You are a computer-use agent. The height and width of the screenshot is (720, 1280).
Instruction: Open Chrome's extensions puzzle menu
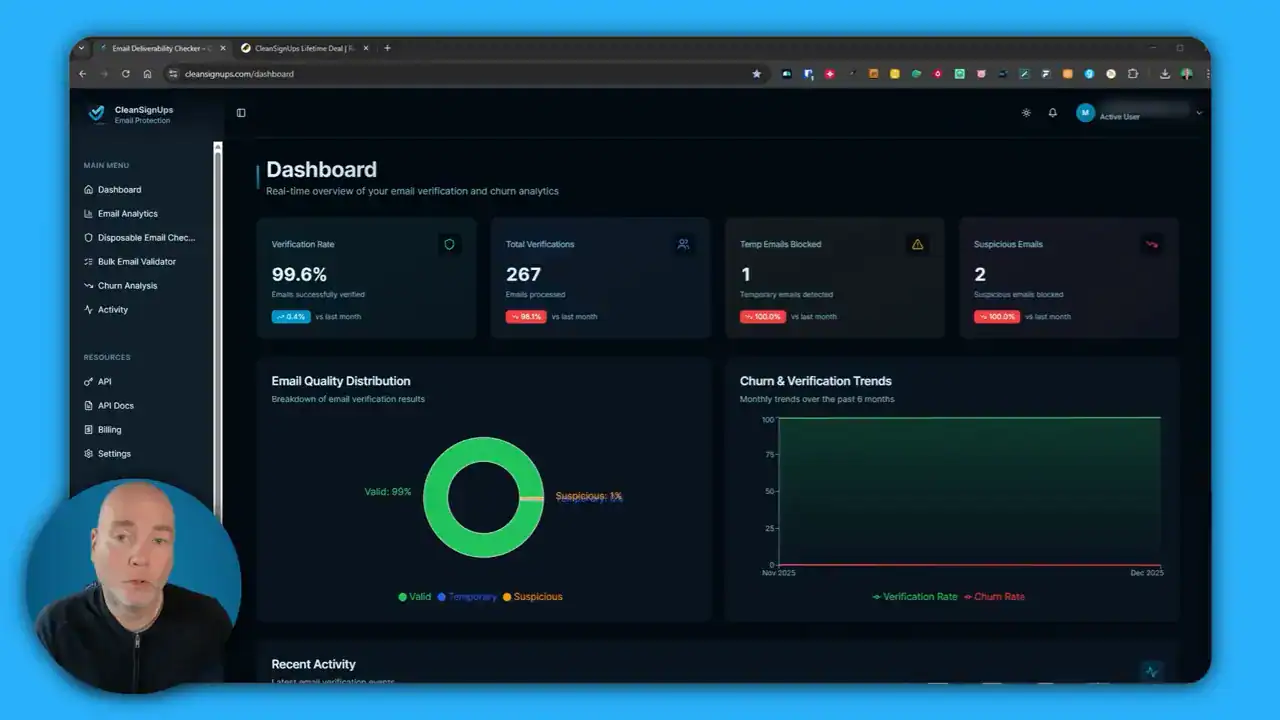coord(1133,73)
